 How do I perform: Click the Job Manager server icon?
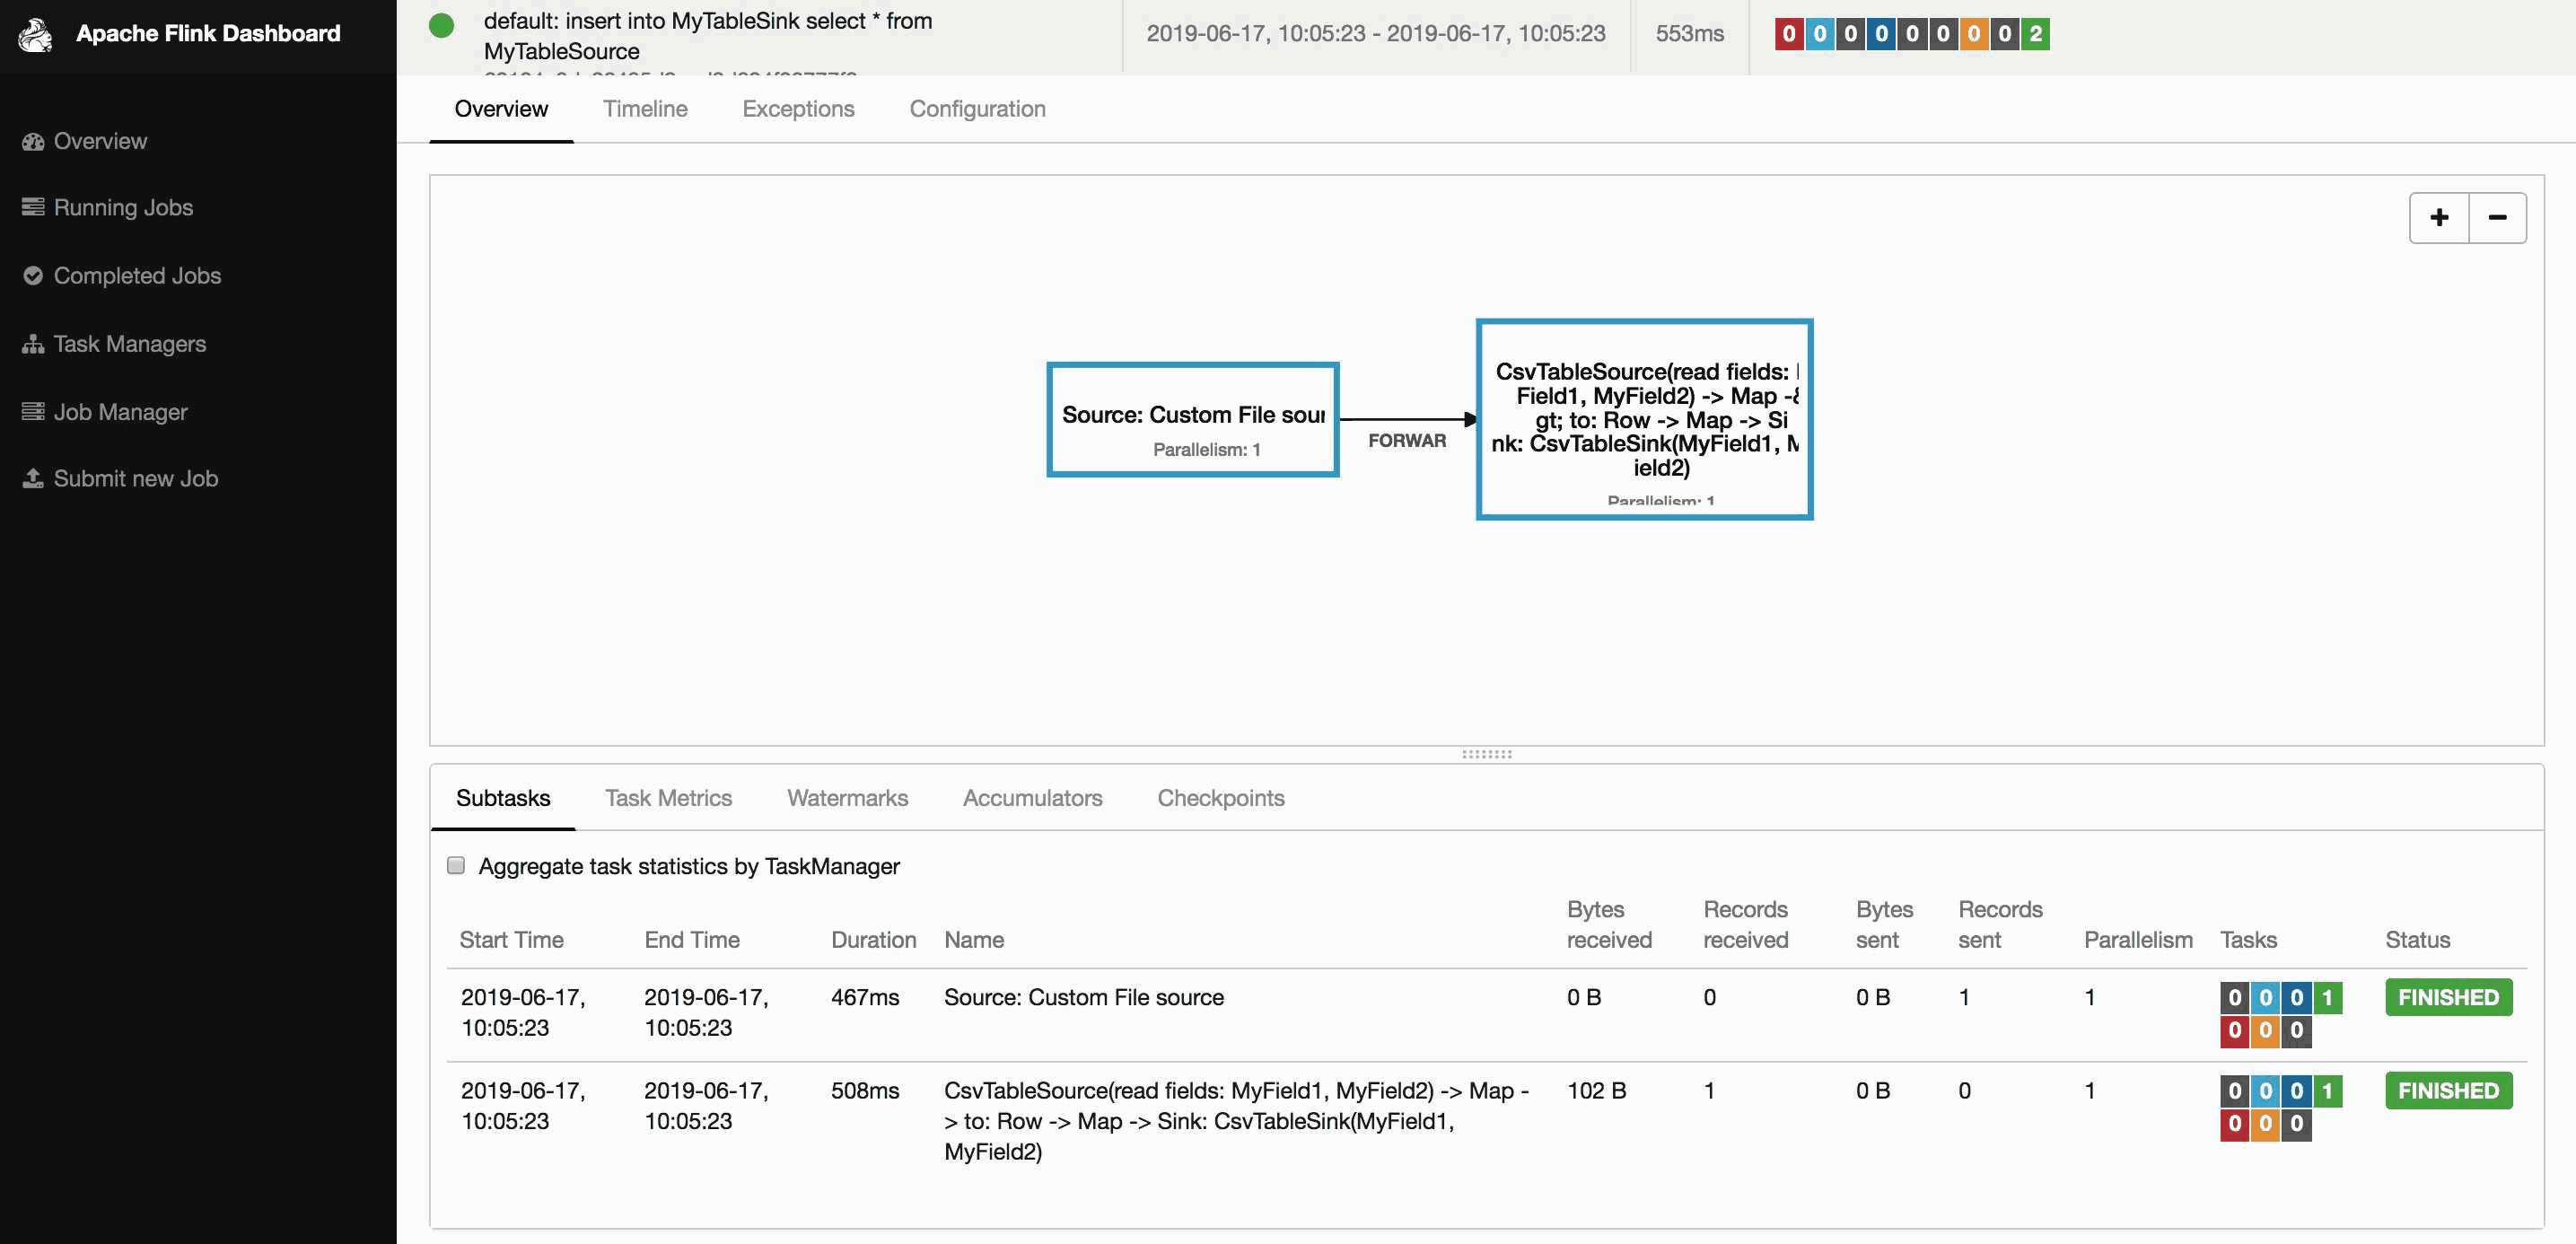click(x=33, y=412)
